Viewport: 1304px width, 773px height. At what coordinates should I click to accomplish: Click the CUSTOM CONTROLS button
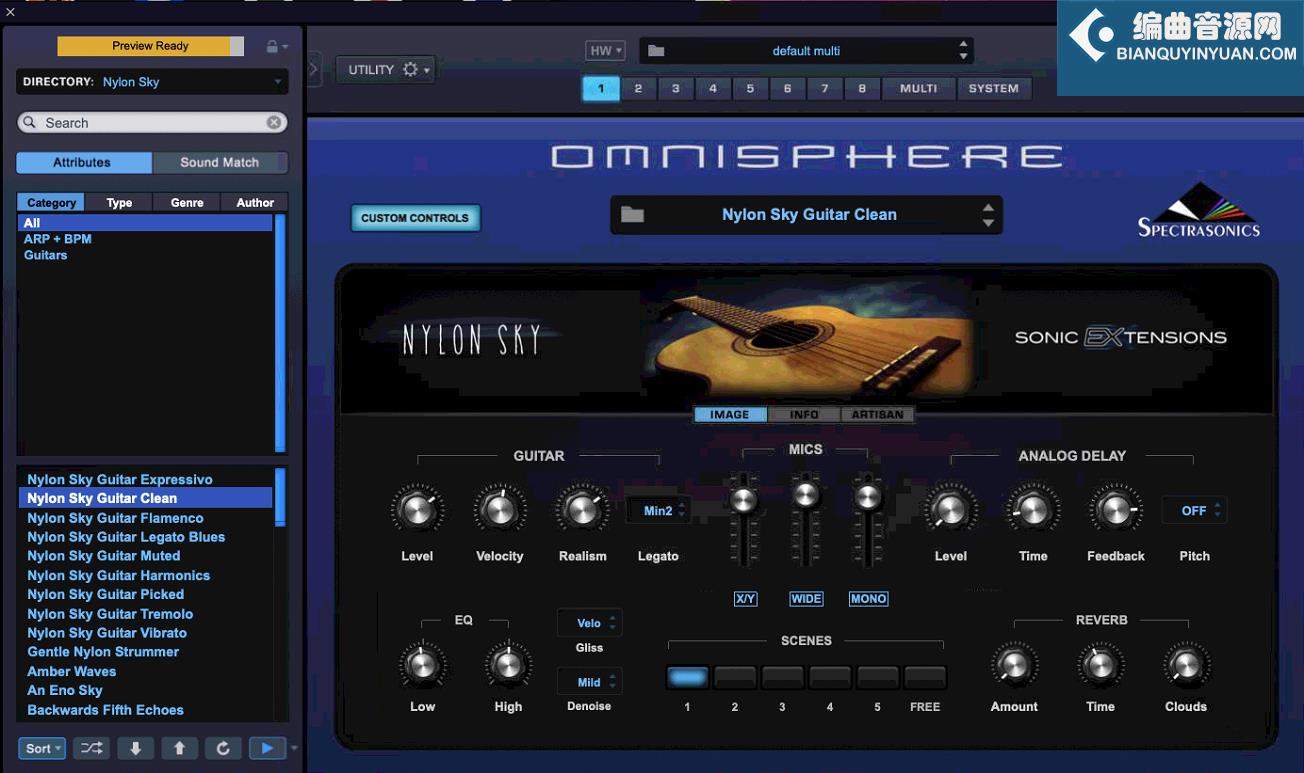415,218
